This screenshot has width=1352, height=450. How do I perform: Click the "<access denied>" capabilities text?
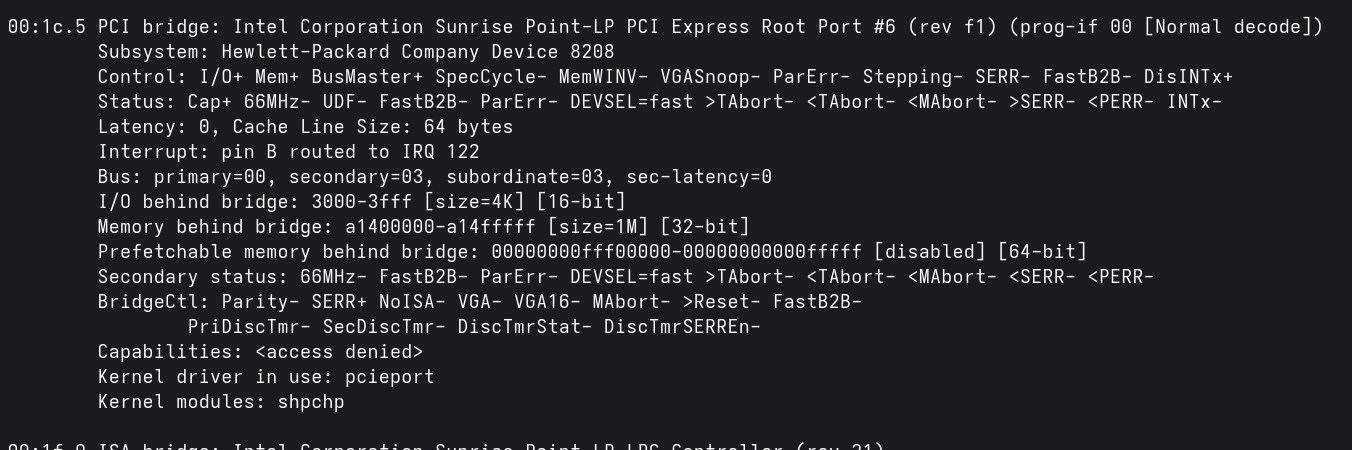pos(339,352)
